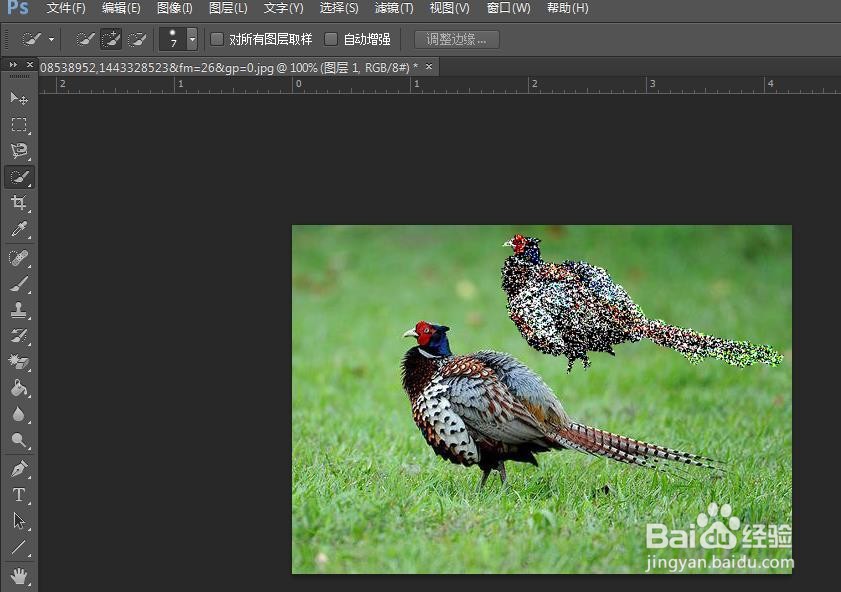Select the Pen tool
The width and height of the screenshot is (841, 592).
(x=19, y=469)
